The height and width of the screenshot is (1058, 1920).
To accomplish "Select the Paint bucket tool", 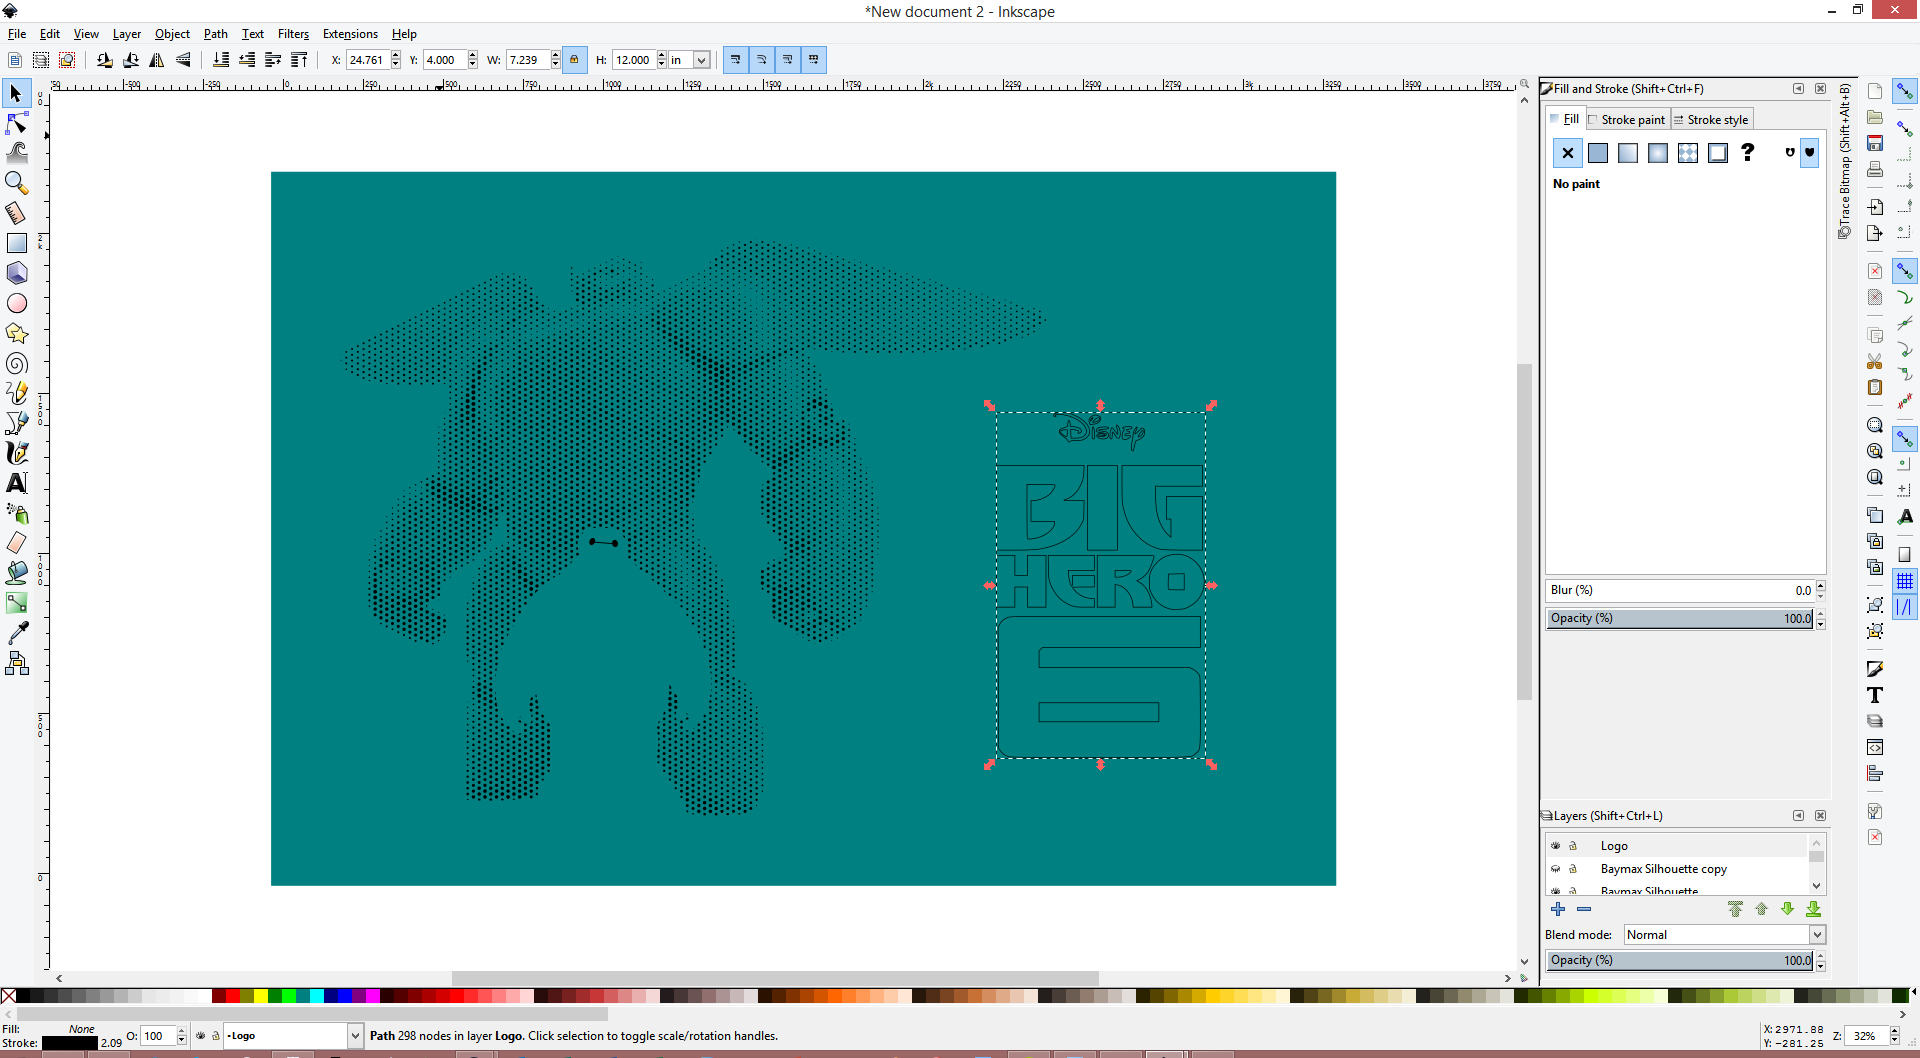I will click(x=17, y=573).
